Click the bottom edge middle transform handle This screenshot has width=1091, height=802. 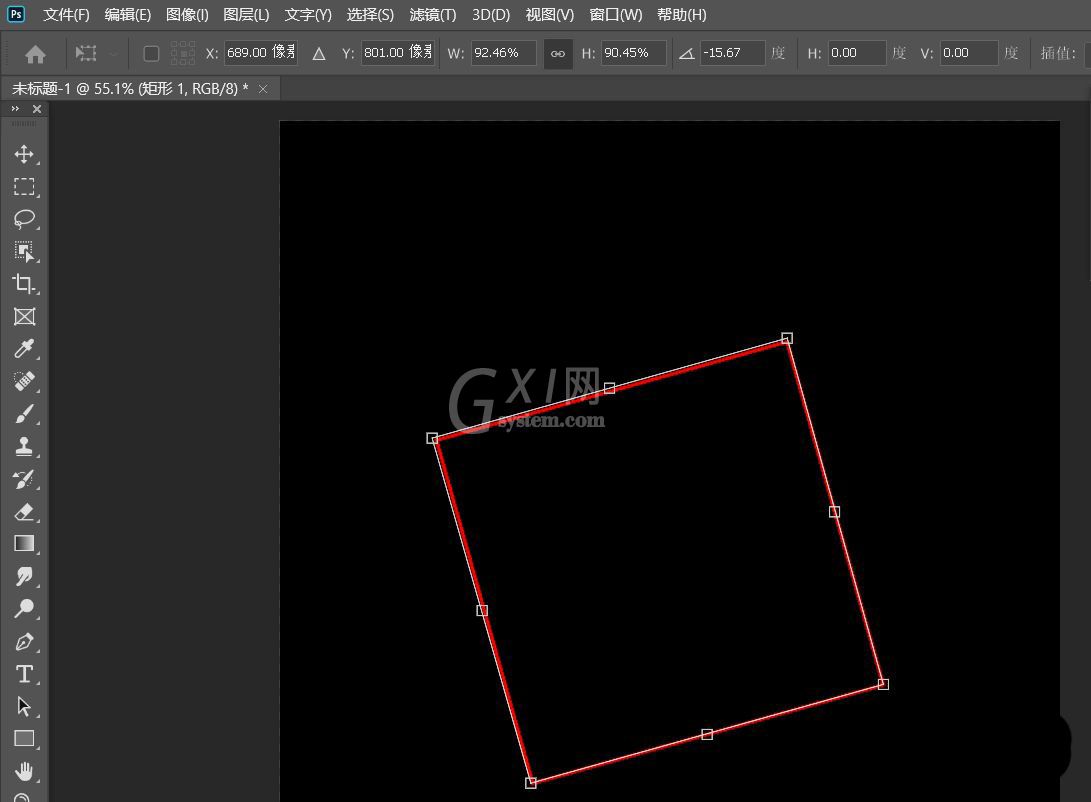click(x=707, y=735)
